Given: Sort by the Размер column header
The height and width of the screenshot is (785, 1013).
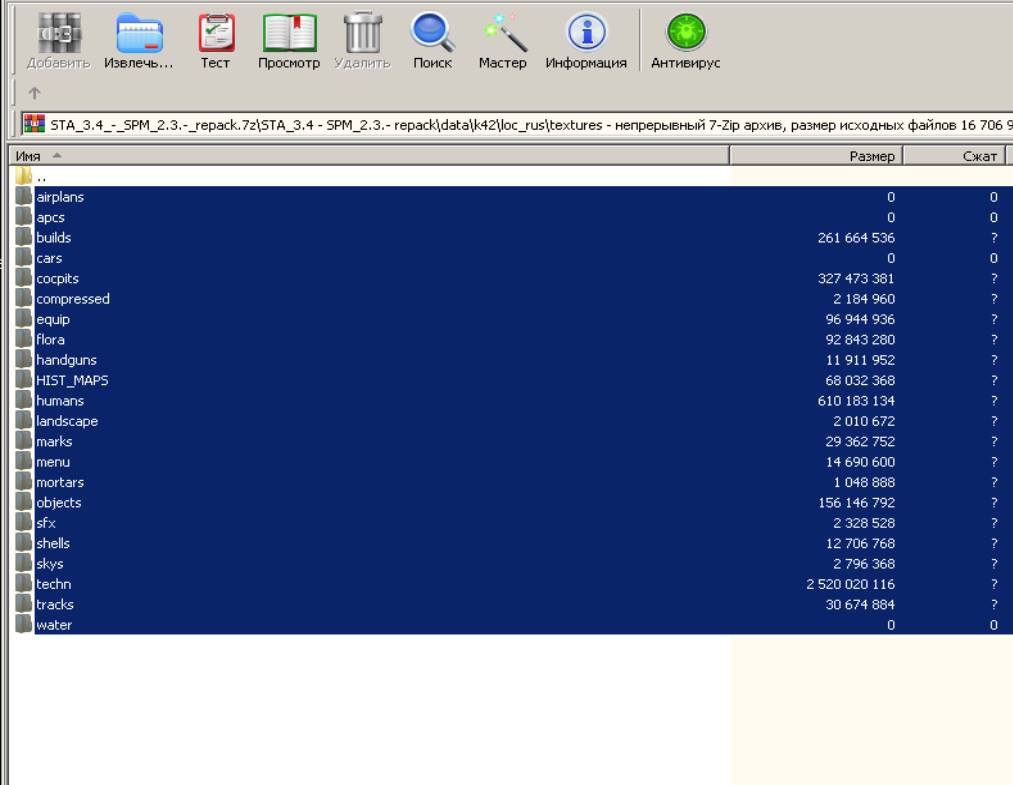Looking at the screenshot, I should (816, 156).
